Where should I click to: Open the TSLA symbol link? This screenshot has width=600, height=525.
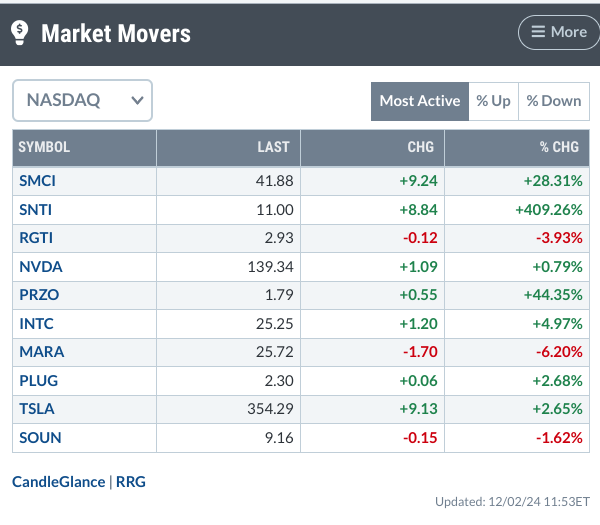[37, 409]
